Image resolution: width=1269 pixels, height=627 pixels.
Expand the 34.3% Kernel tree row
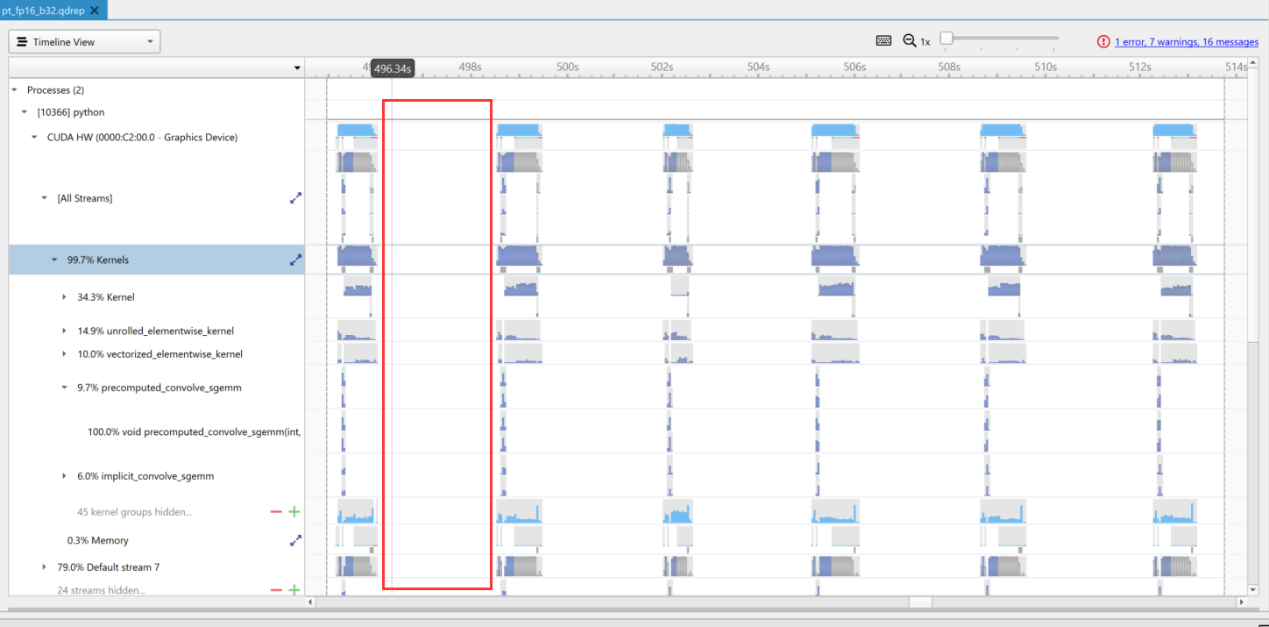(x=64, y=297)
